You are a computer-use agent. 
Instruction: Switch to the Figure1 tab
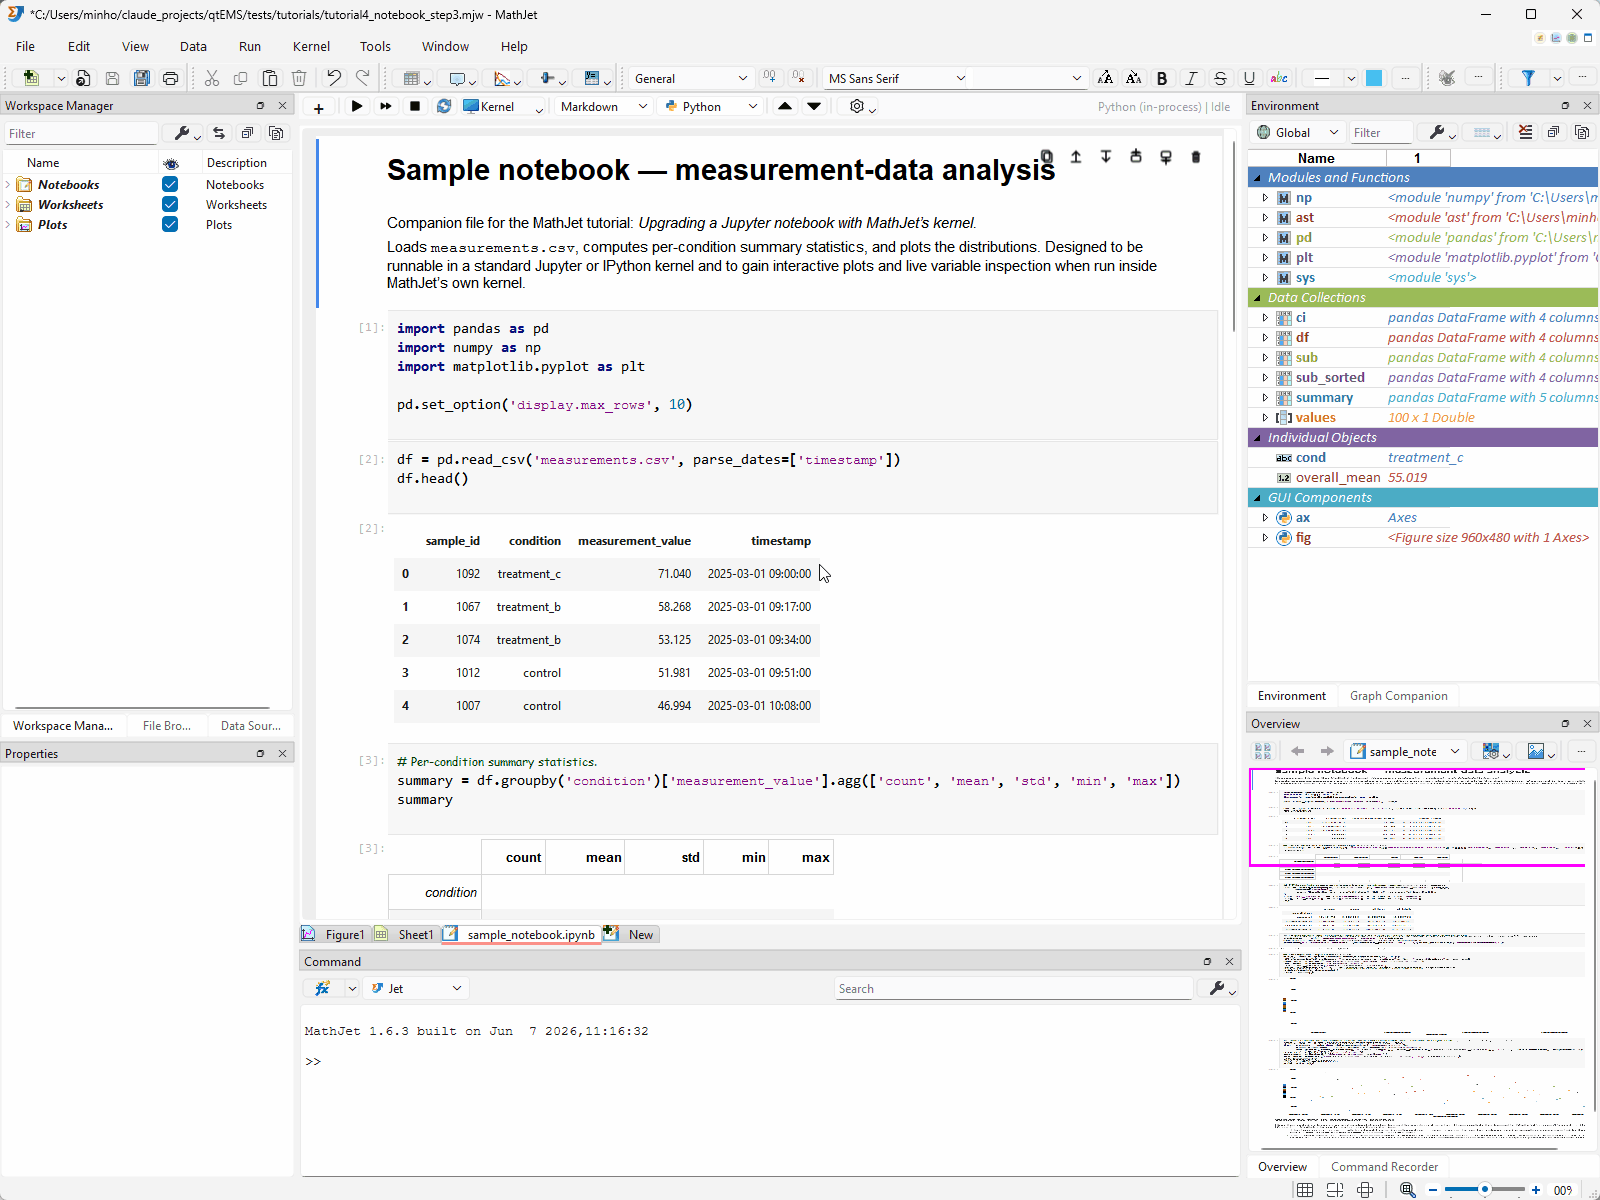tap(334, 934)
